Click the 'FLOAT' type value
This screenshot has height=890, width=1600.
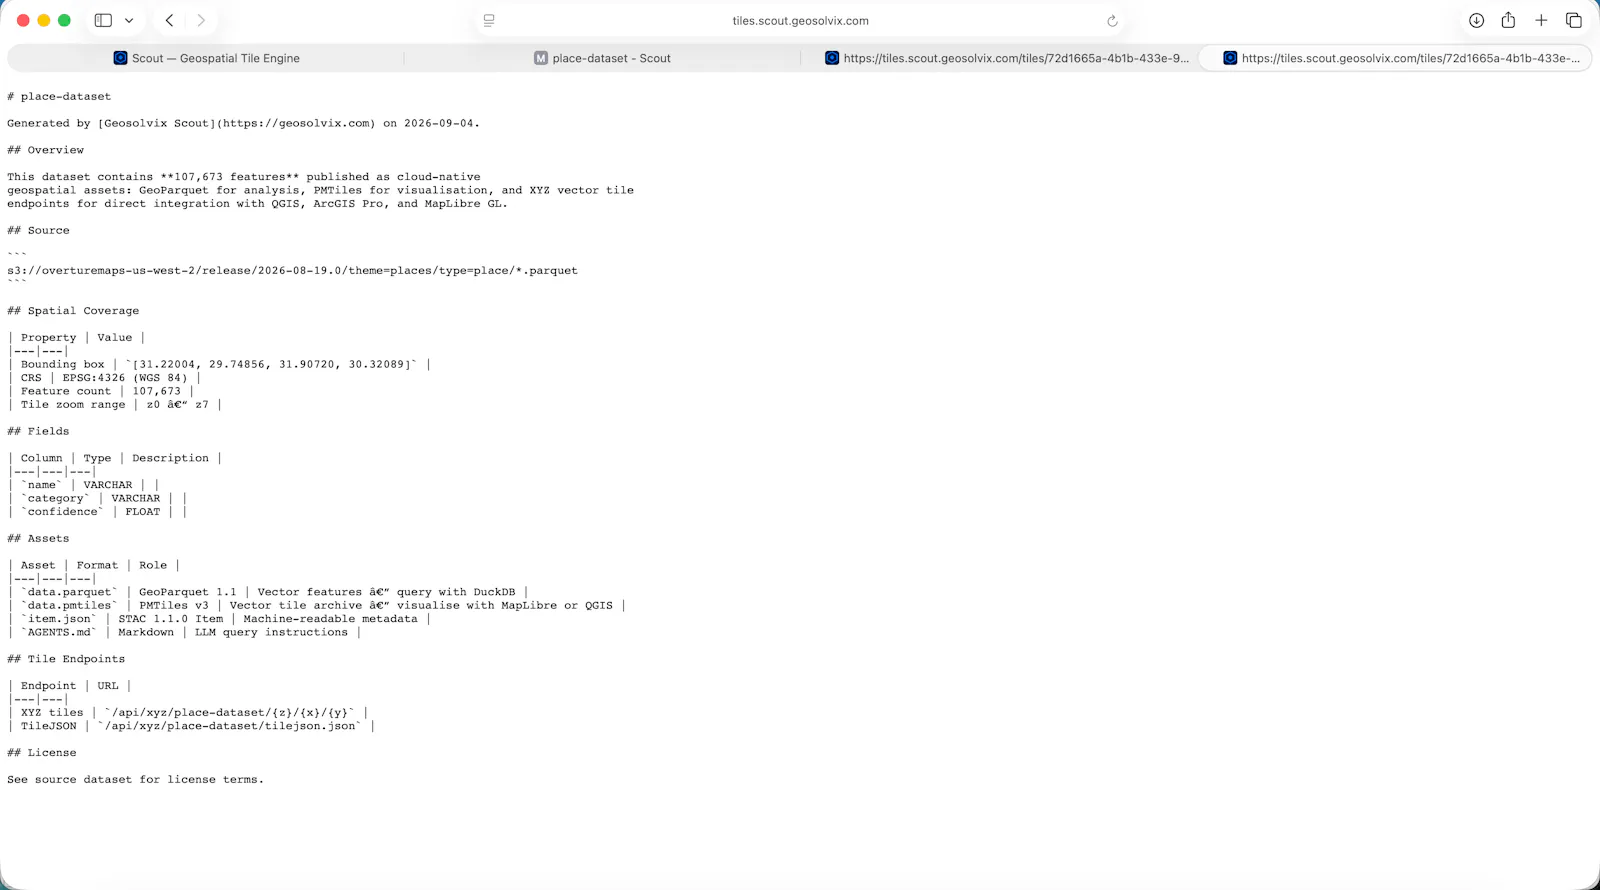[143, 512]
